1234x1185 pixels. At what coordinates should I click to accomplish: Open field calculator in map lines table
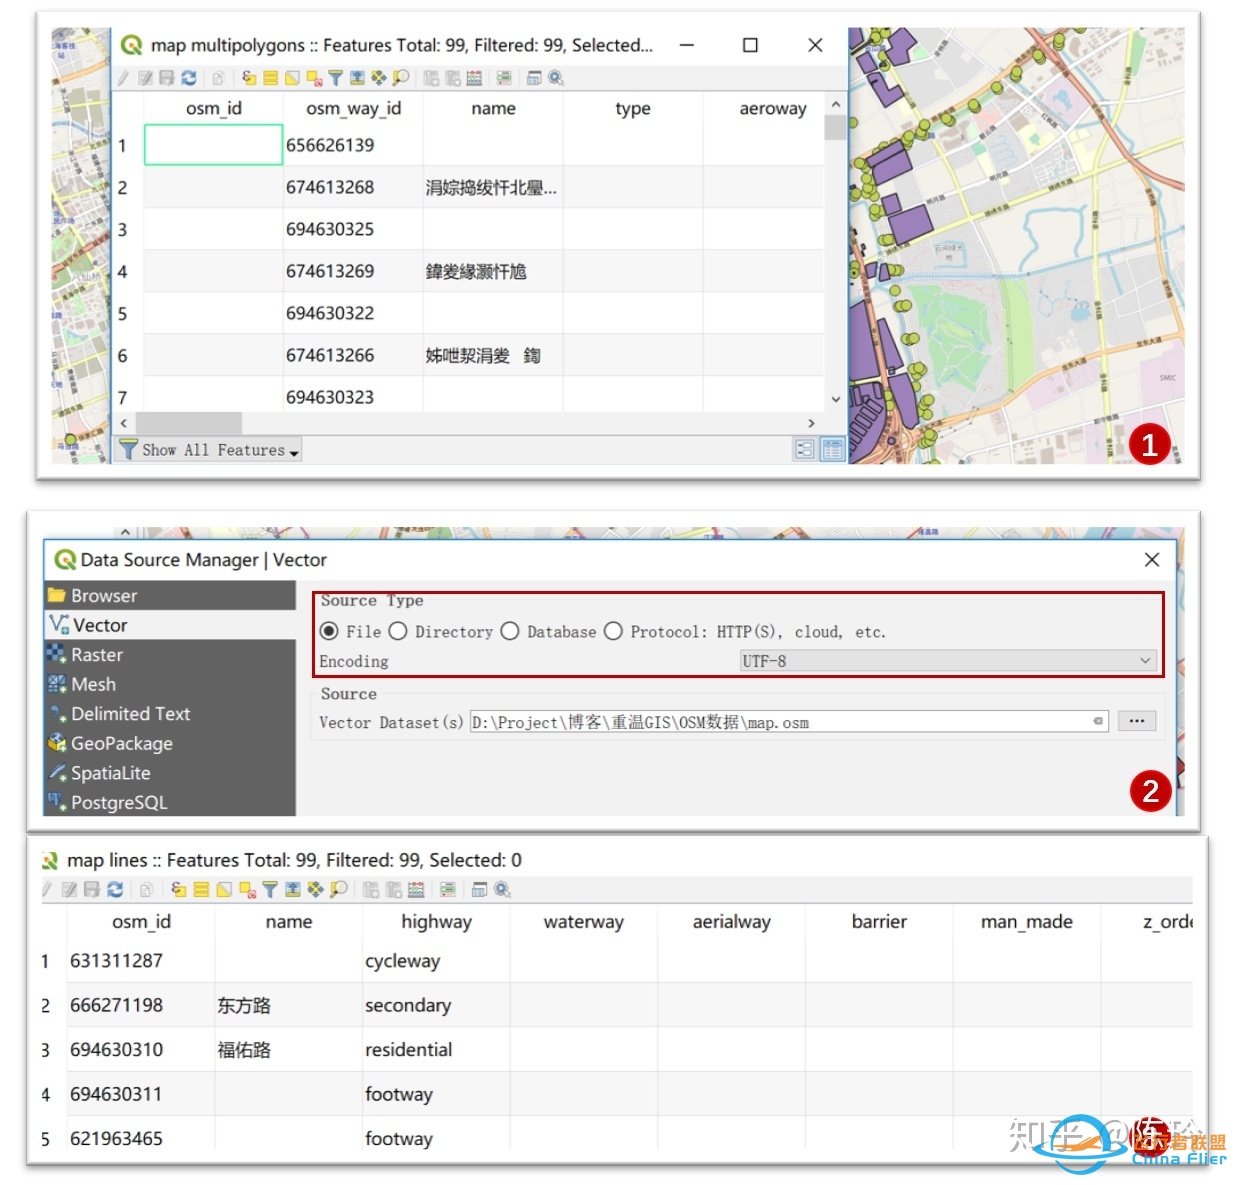[x=416, y=890]
